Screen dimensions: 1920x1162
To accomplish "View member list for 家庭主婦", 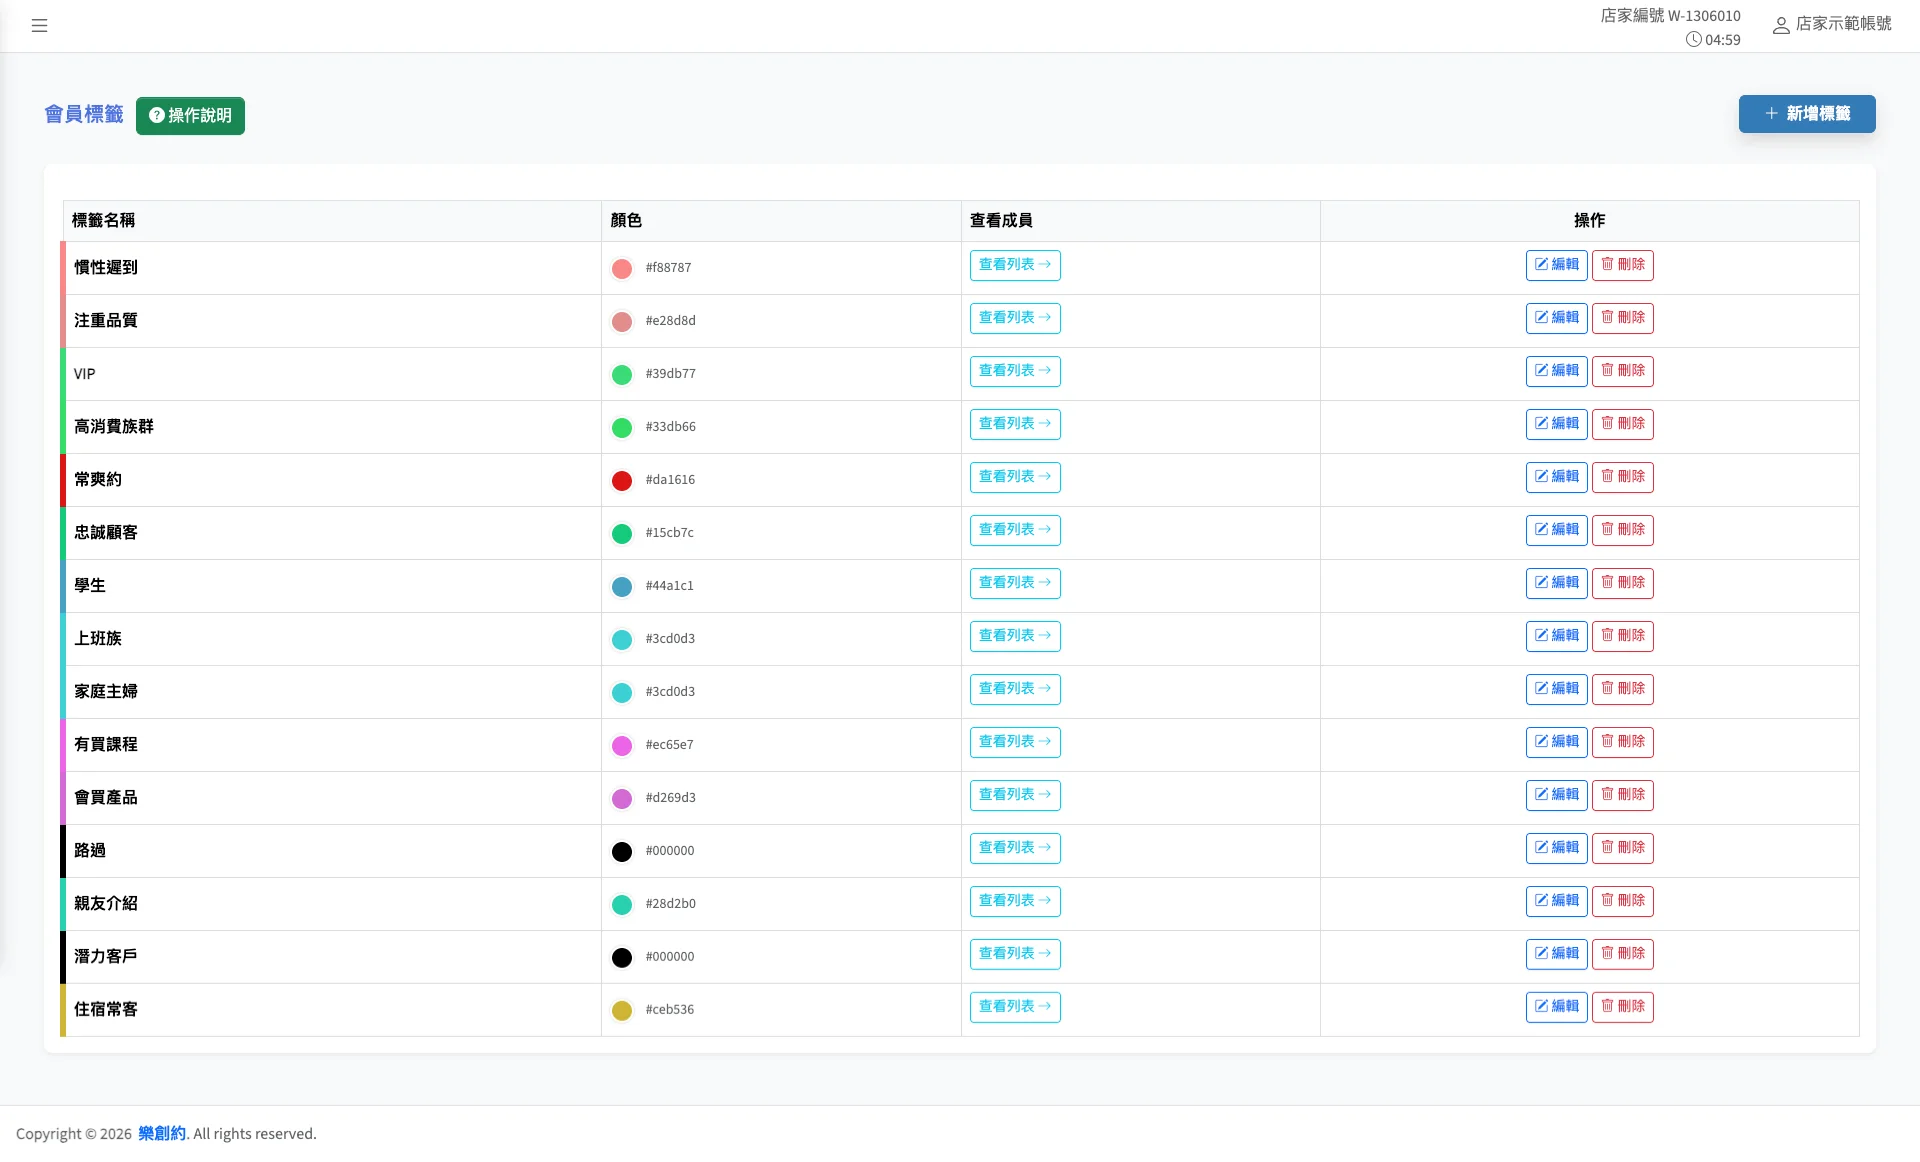I will (x=1015, y=689).
